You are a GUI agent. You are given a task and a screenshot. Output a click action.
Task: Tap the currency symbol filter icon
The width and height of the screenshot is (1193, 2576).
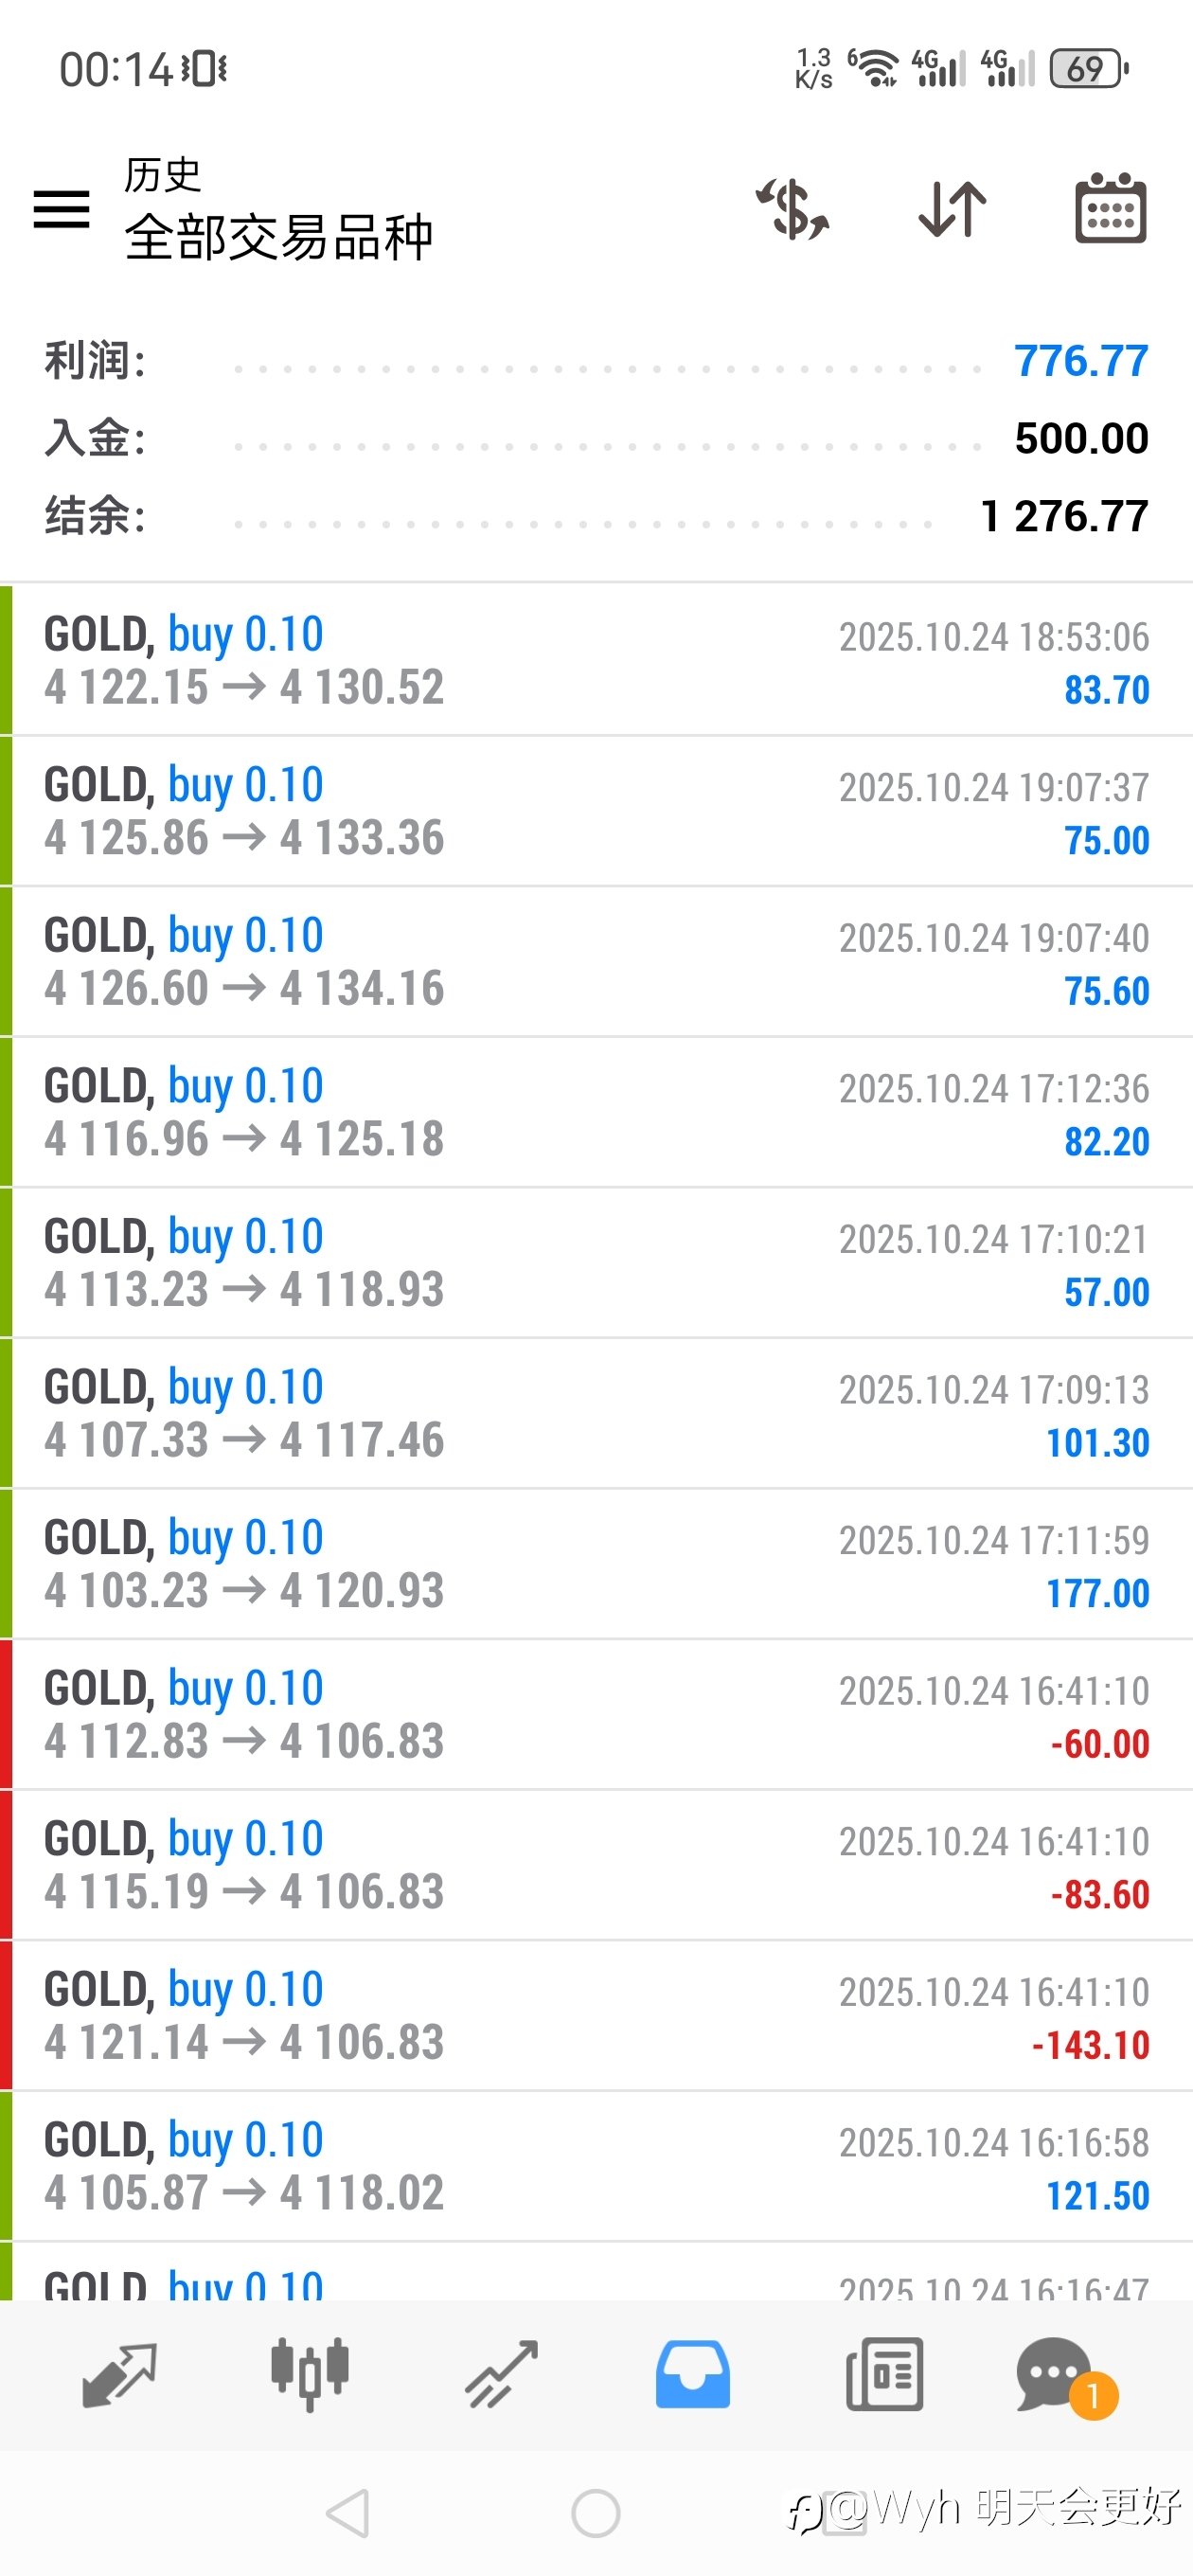792,209
